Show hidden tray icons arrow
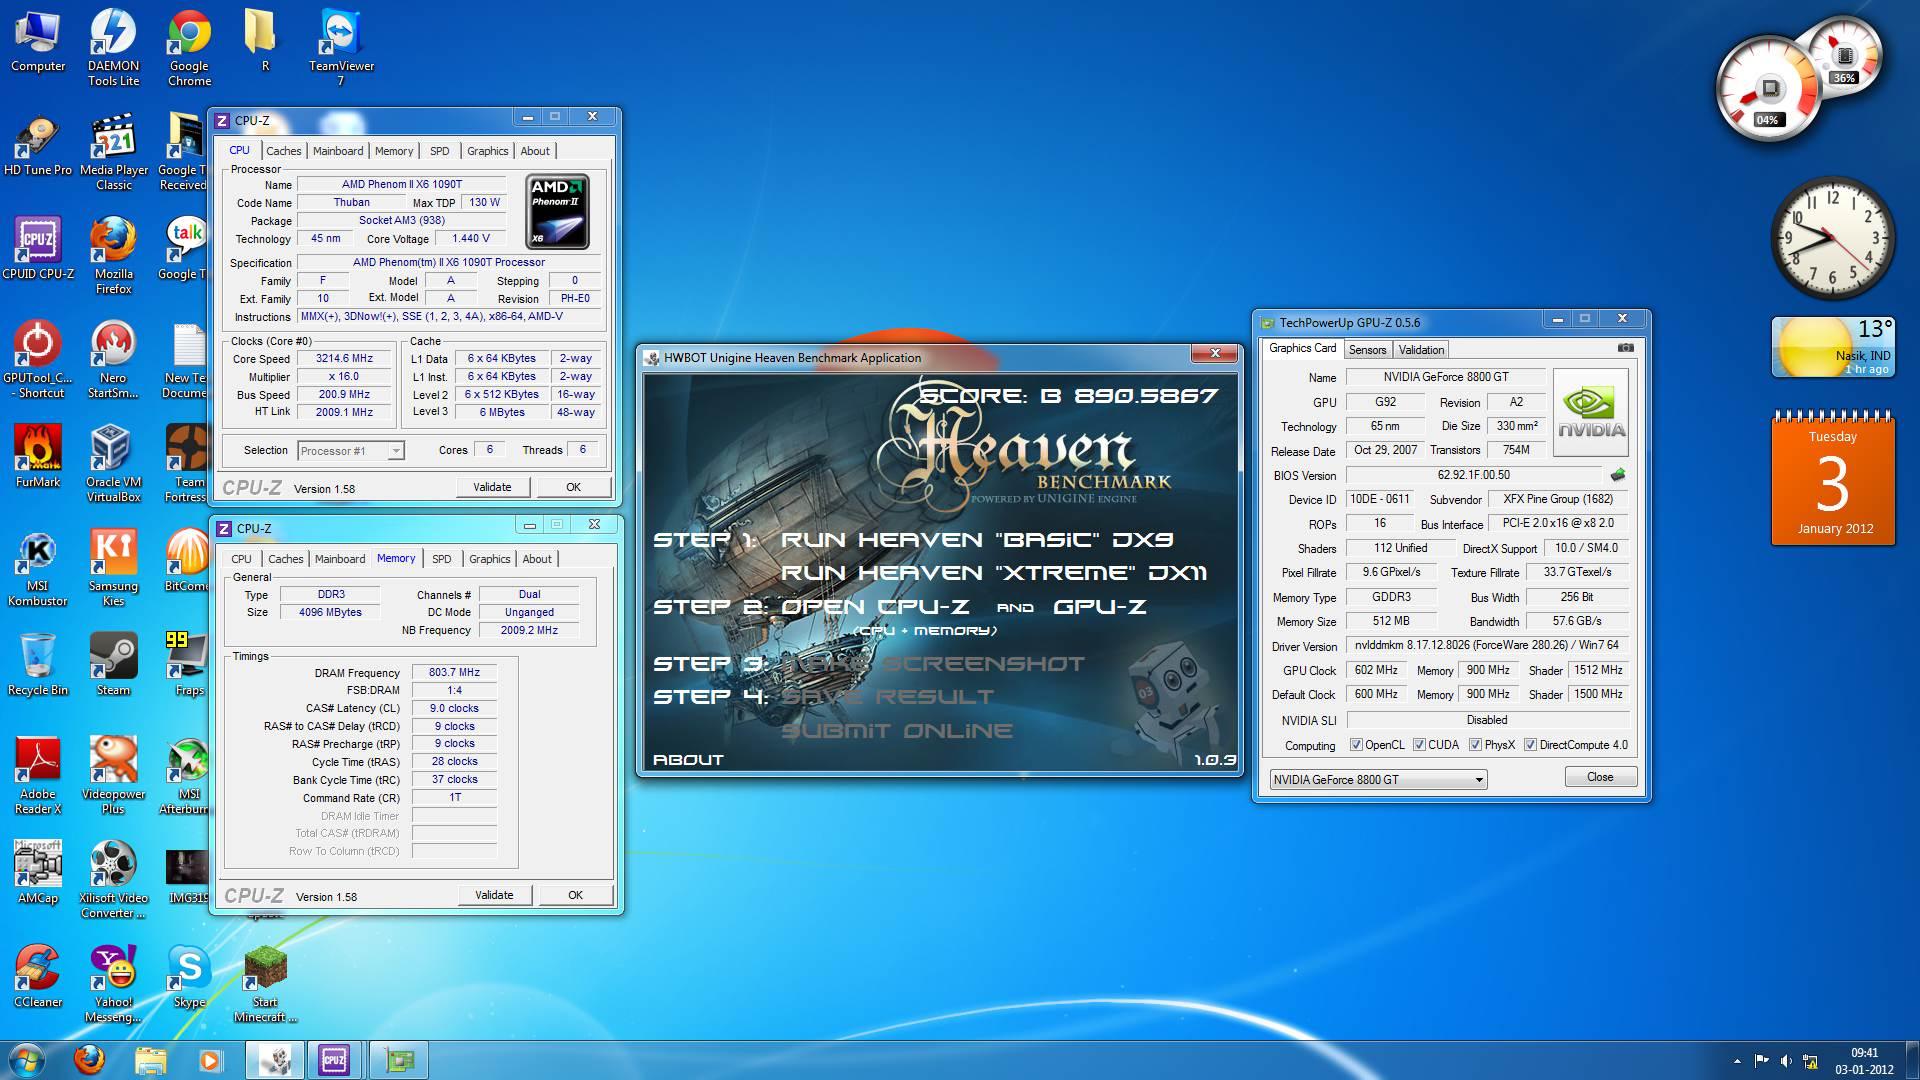This screenshot has width=1920, height=1080. click(1737, 1061)
